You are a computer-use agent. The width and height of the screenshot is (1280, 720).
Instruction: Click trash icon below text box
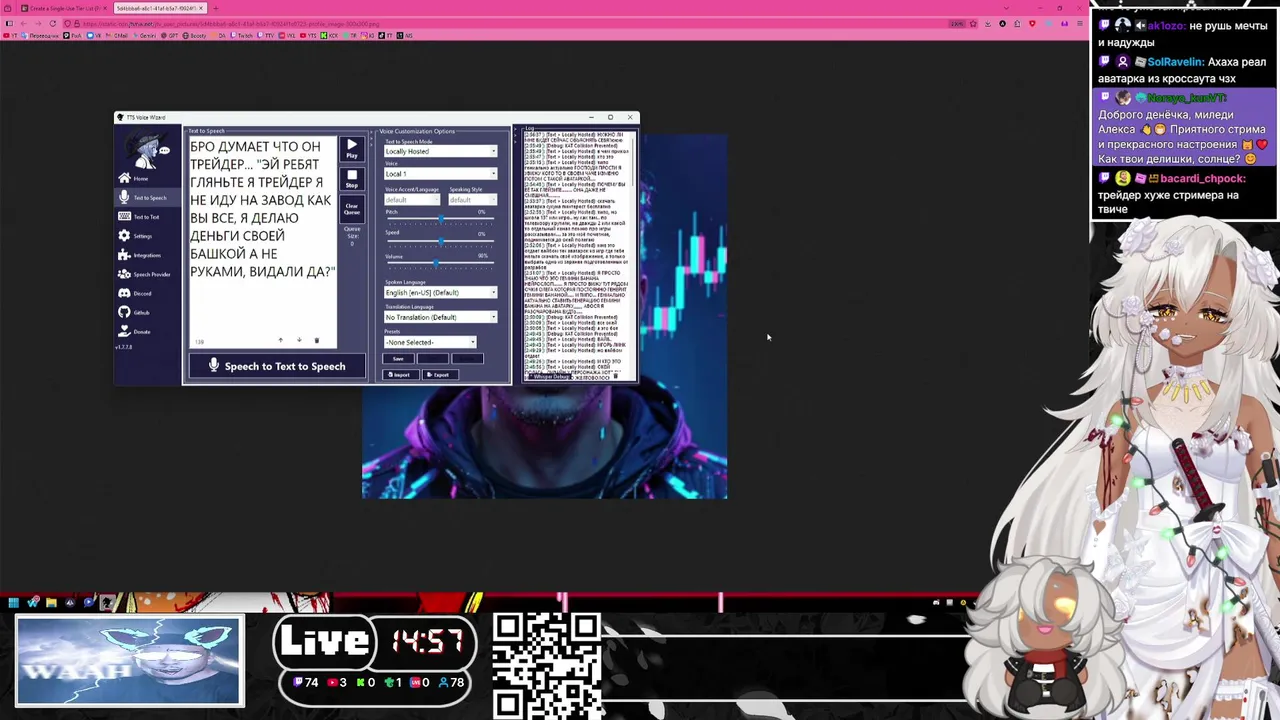317,340
